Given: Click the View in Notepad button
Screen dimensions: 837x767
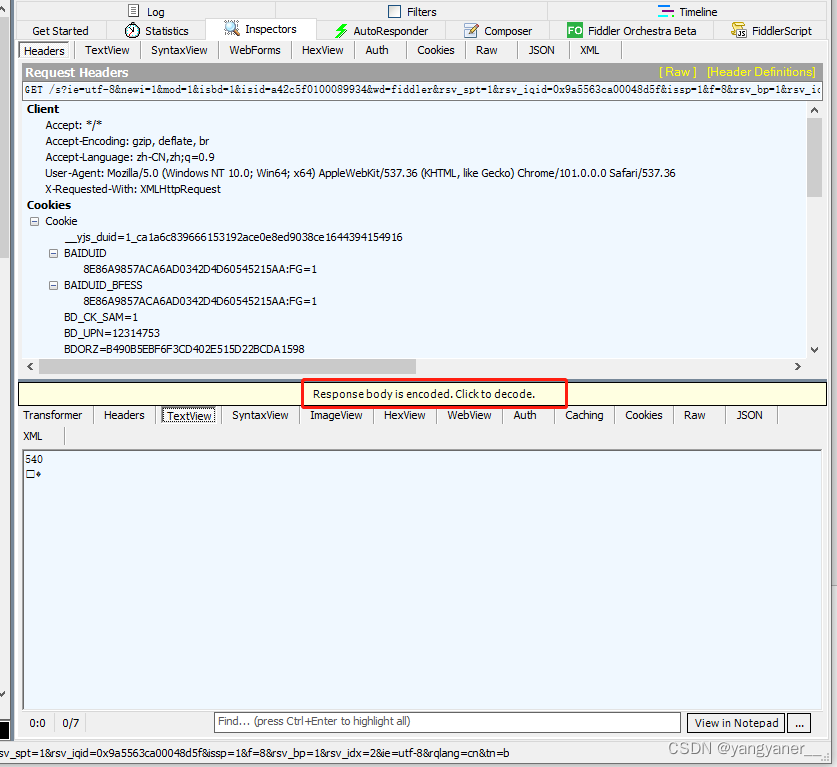Looking at the screenshot, I should [736, 723].
